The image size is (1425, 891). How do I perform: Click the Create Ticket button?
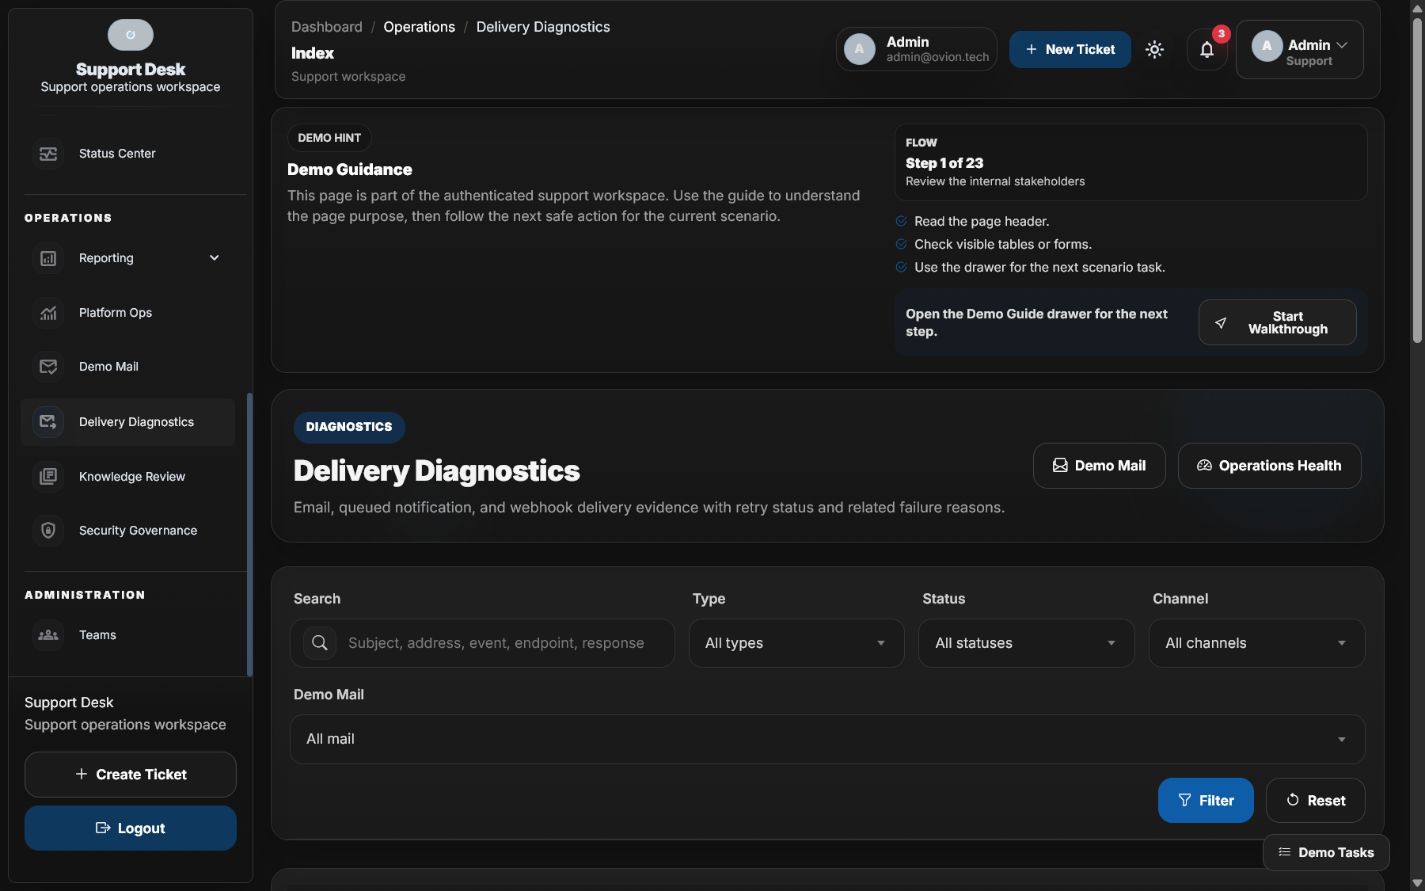(130, 775)
